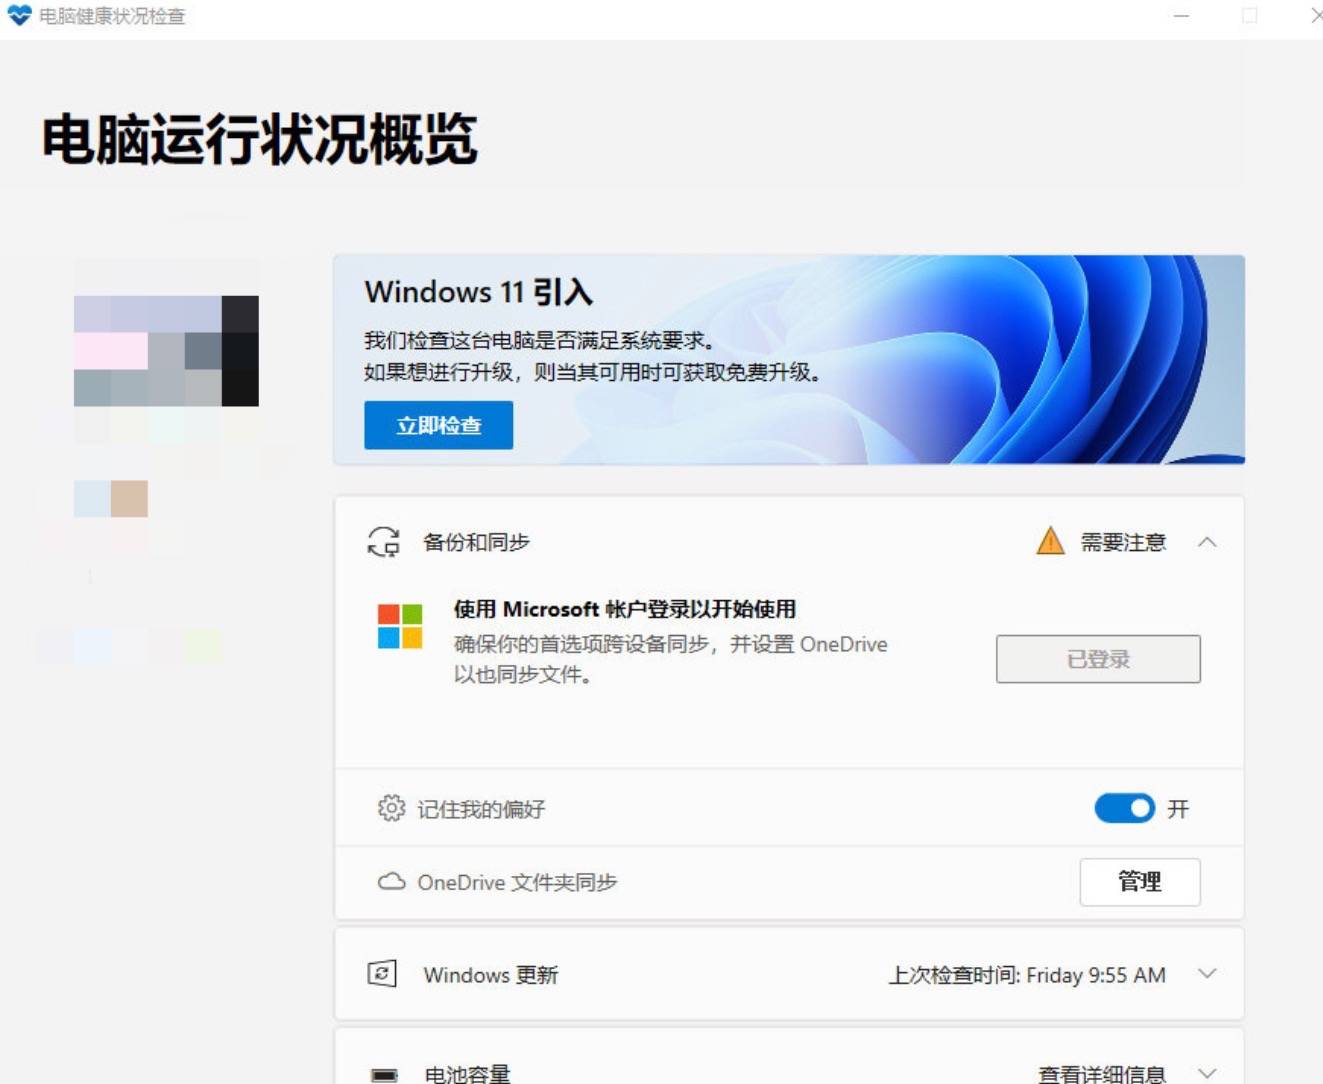Expand the 电池容量 details section
This screenshot has width=1323, height=1084.
click(x=1209, y=1074)
